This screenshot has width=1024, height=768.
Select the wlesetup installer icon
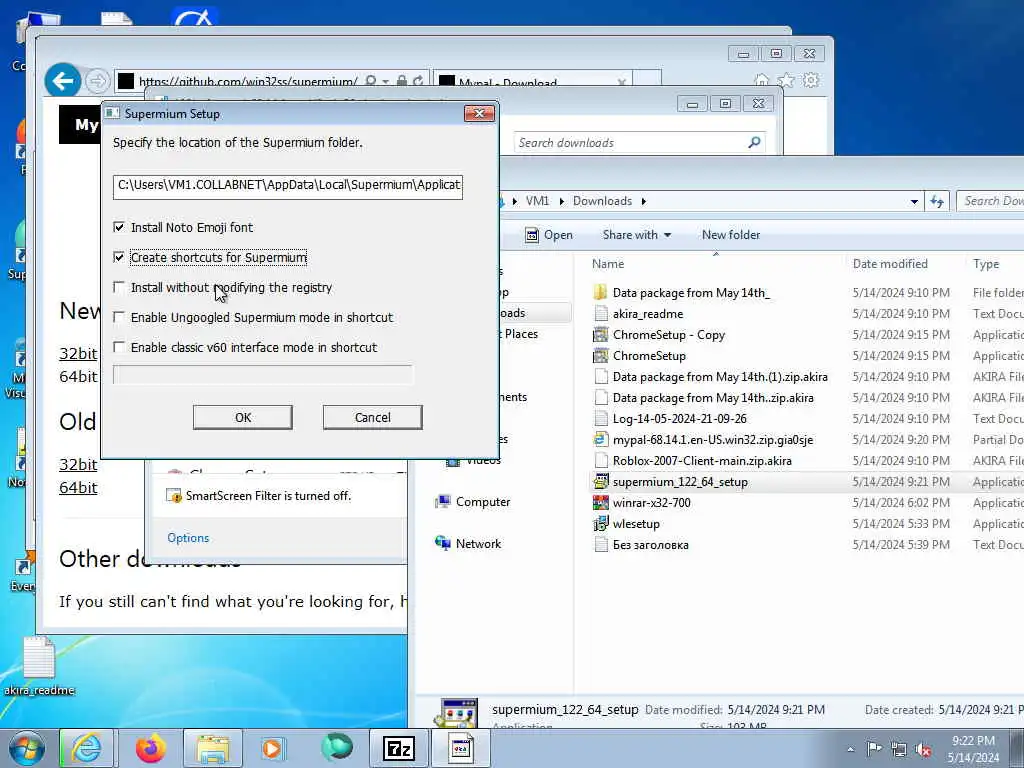600,524
